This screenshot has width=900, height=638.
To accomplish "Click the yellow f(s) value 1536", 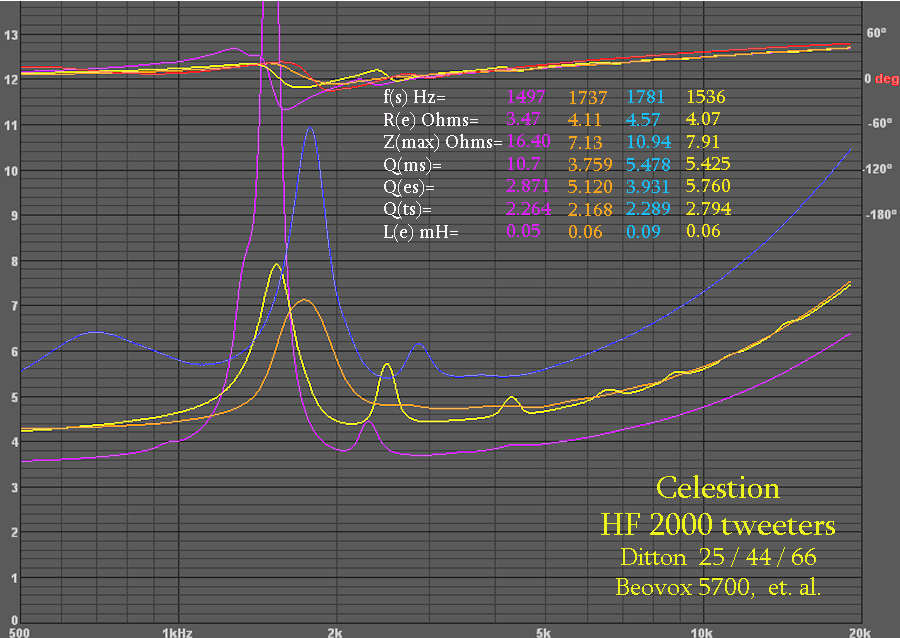I will pyautogui.click(x=706, y=96).
